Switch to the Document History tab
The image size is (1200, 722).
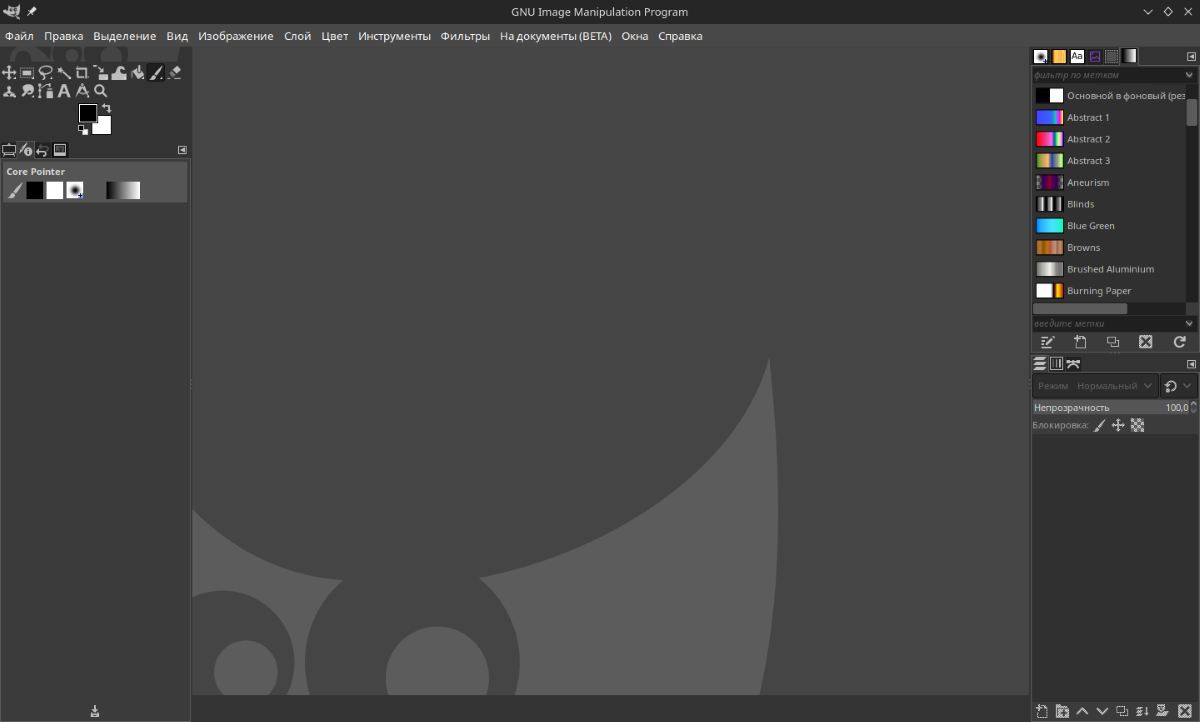pyautogui.click(x=1095, y=56)
